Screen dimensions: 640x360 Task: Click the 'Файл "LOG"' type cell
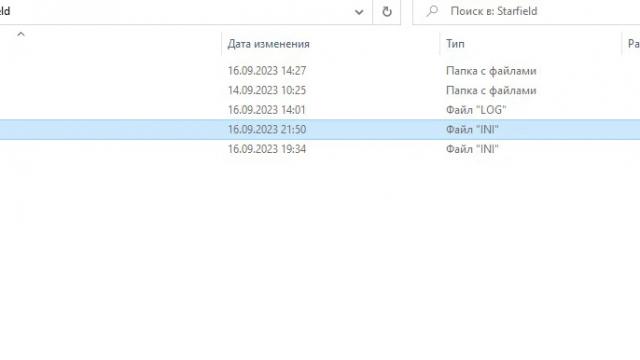click(476, 110)
